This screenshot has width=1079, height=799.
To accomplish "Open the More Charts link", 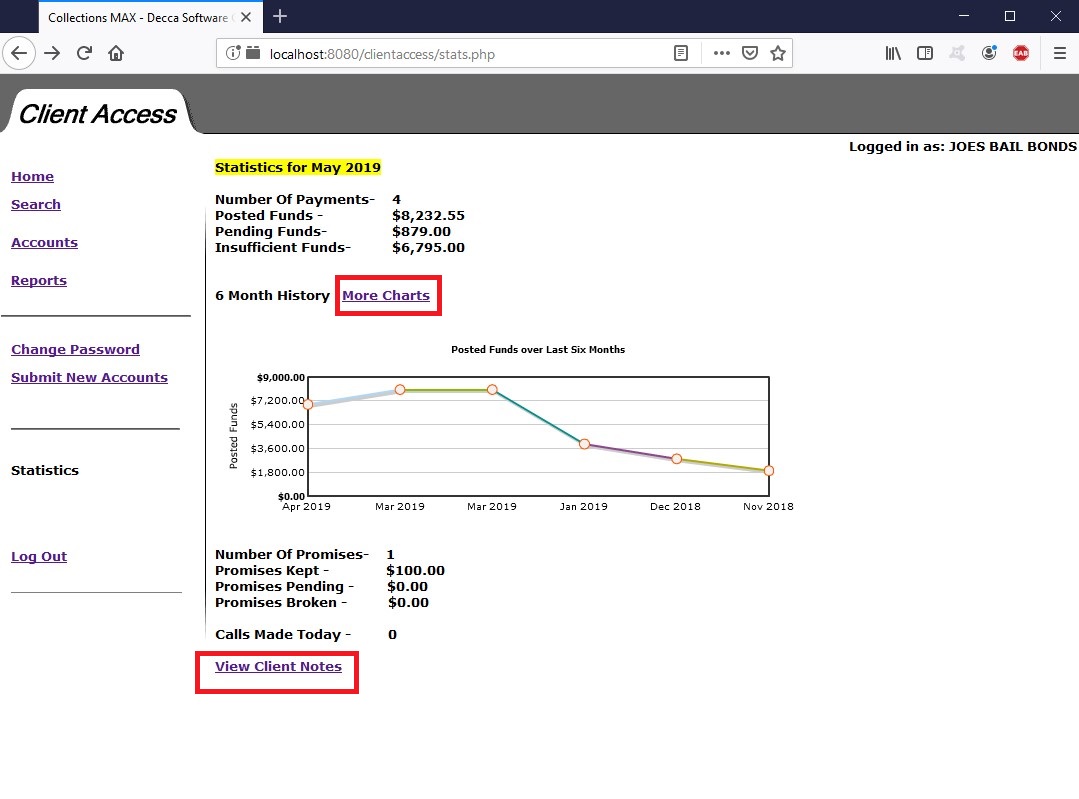I will pyautogui.click(x=385, y=295).
